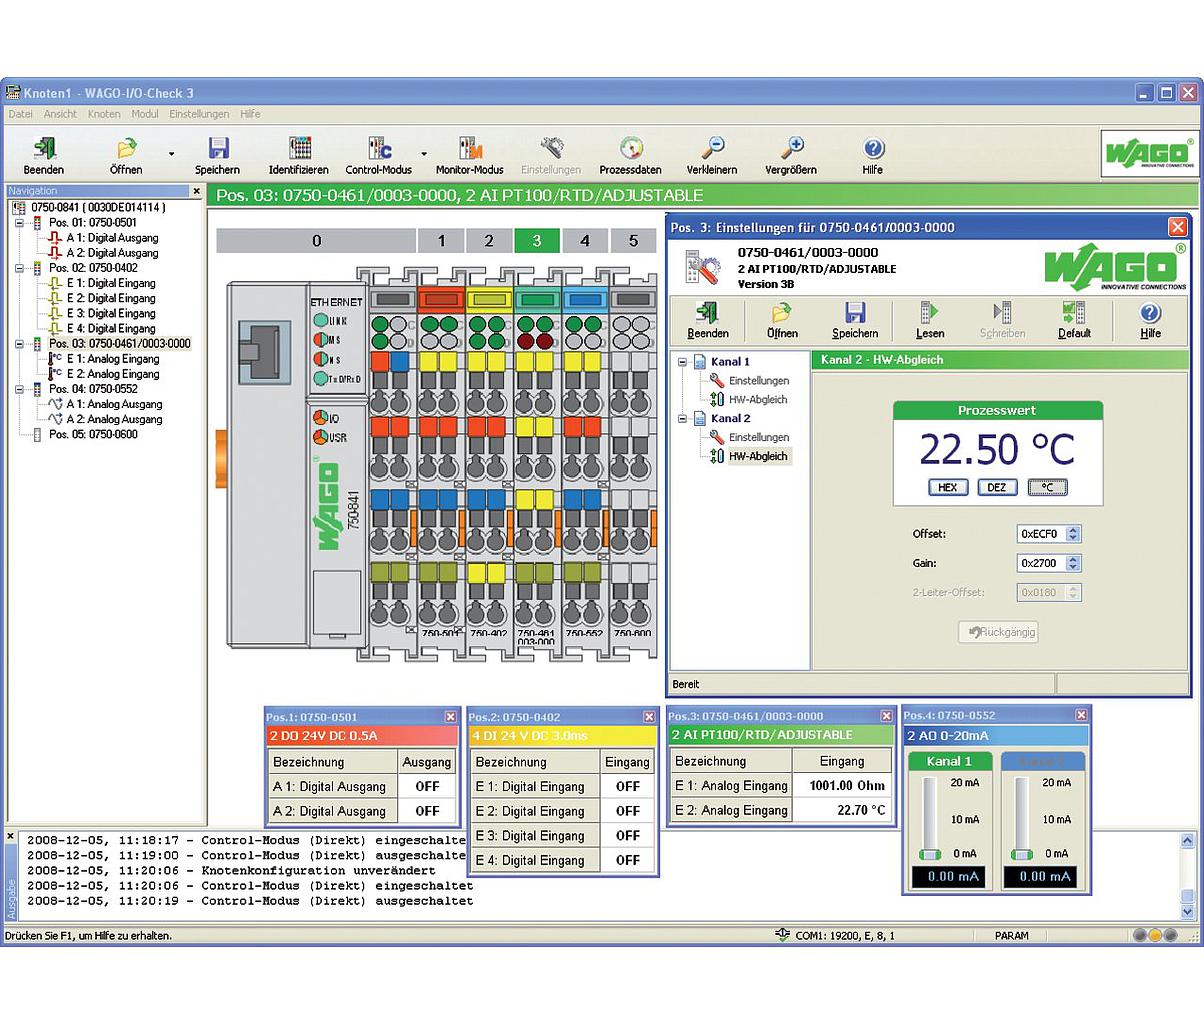The width and height of the screenshot is (1204, 1024).
Task: Click the Gain spinner arrows
Action: [x=1074, y=564]
